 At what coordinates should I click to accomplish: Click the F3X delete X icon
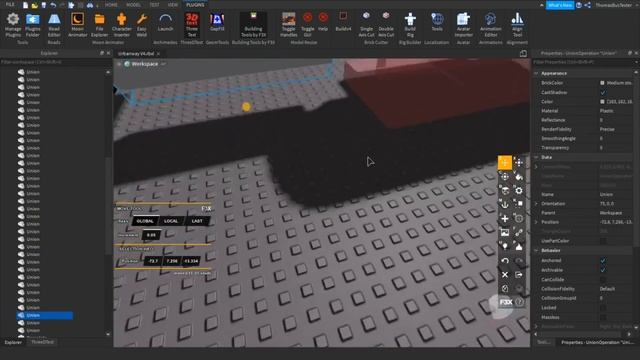505,274
